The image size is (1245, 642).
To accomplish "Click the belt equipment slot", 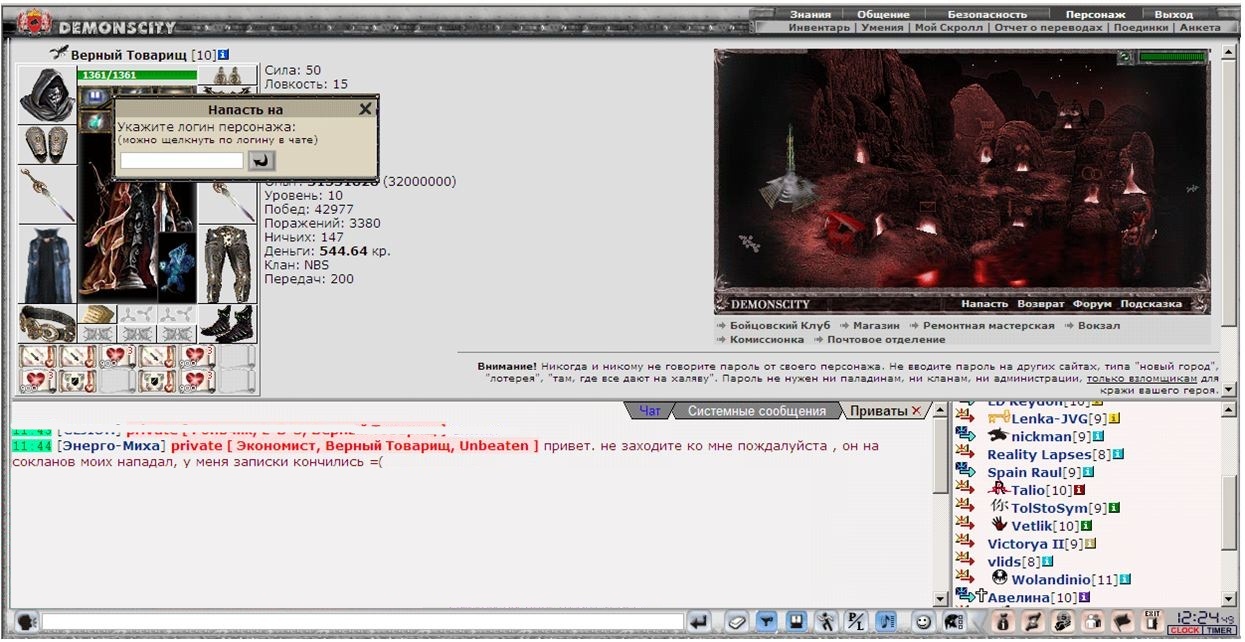I will click(47, 324).
